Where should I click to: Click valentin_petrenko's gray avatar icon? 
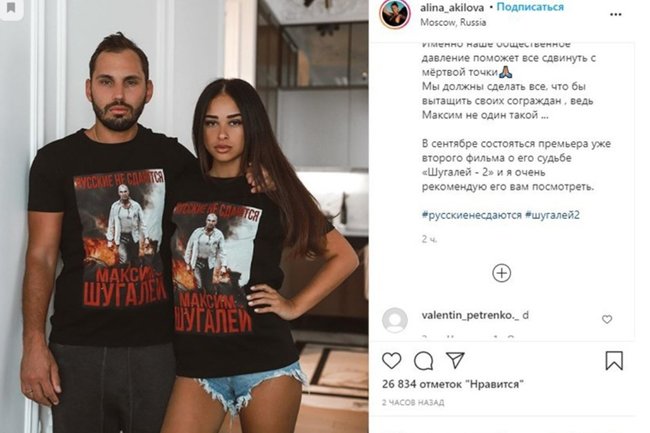tap(395, 320)
